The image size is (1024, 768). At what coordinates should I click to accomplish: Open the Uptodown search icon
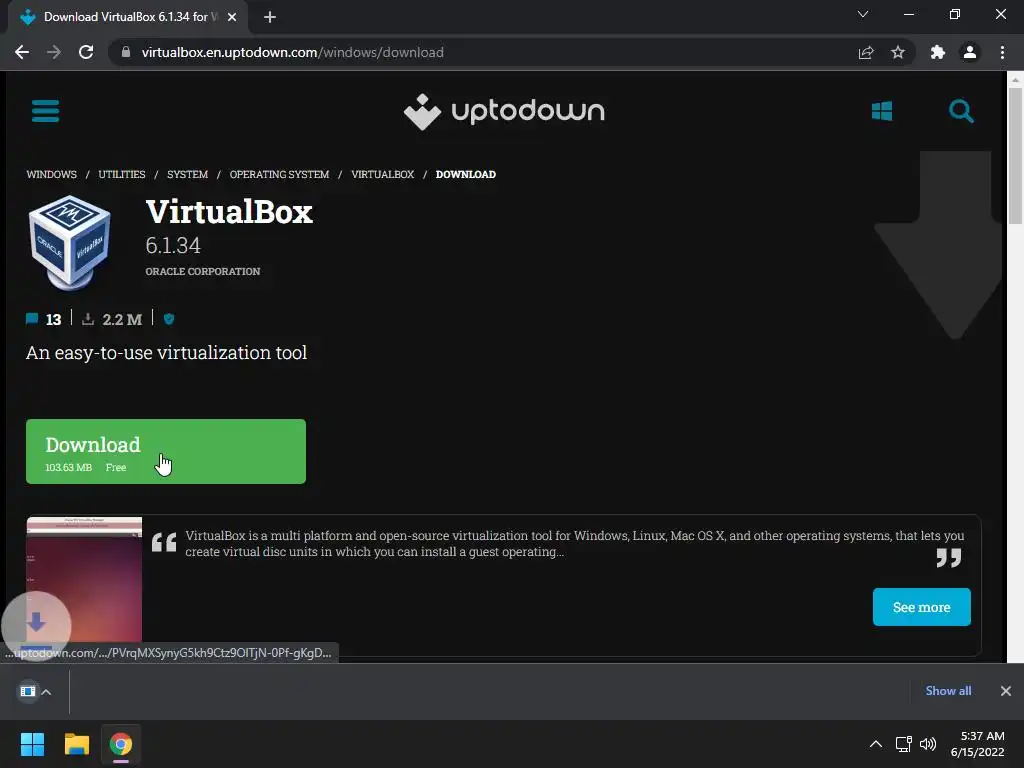[x=961, y=111]
